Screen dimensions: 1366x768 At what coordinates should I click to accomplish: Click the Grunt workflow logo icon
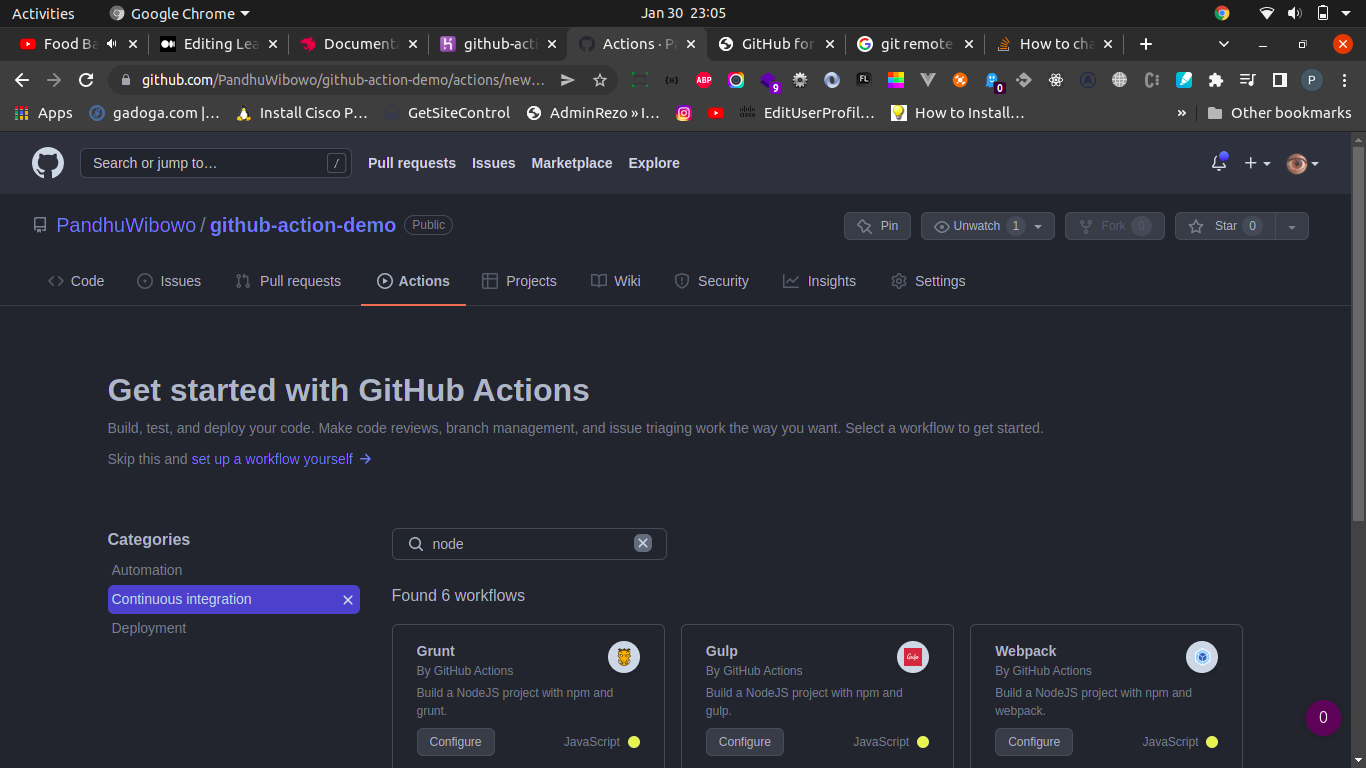(624, 657)
